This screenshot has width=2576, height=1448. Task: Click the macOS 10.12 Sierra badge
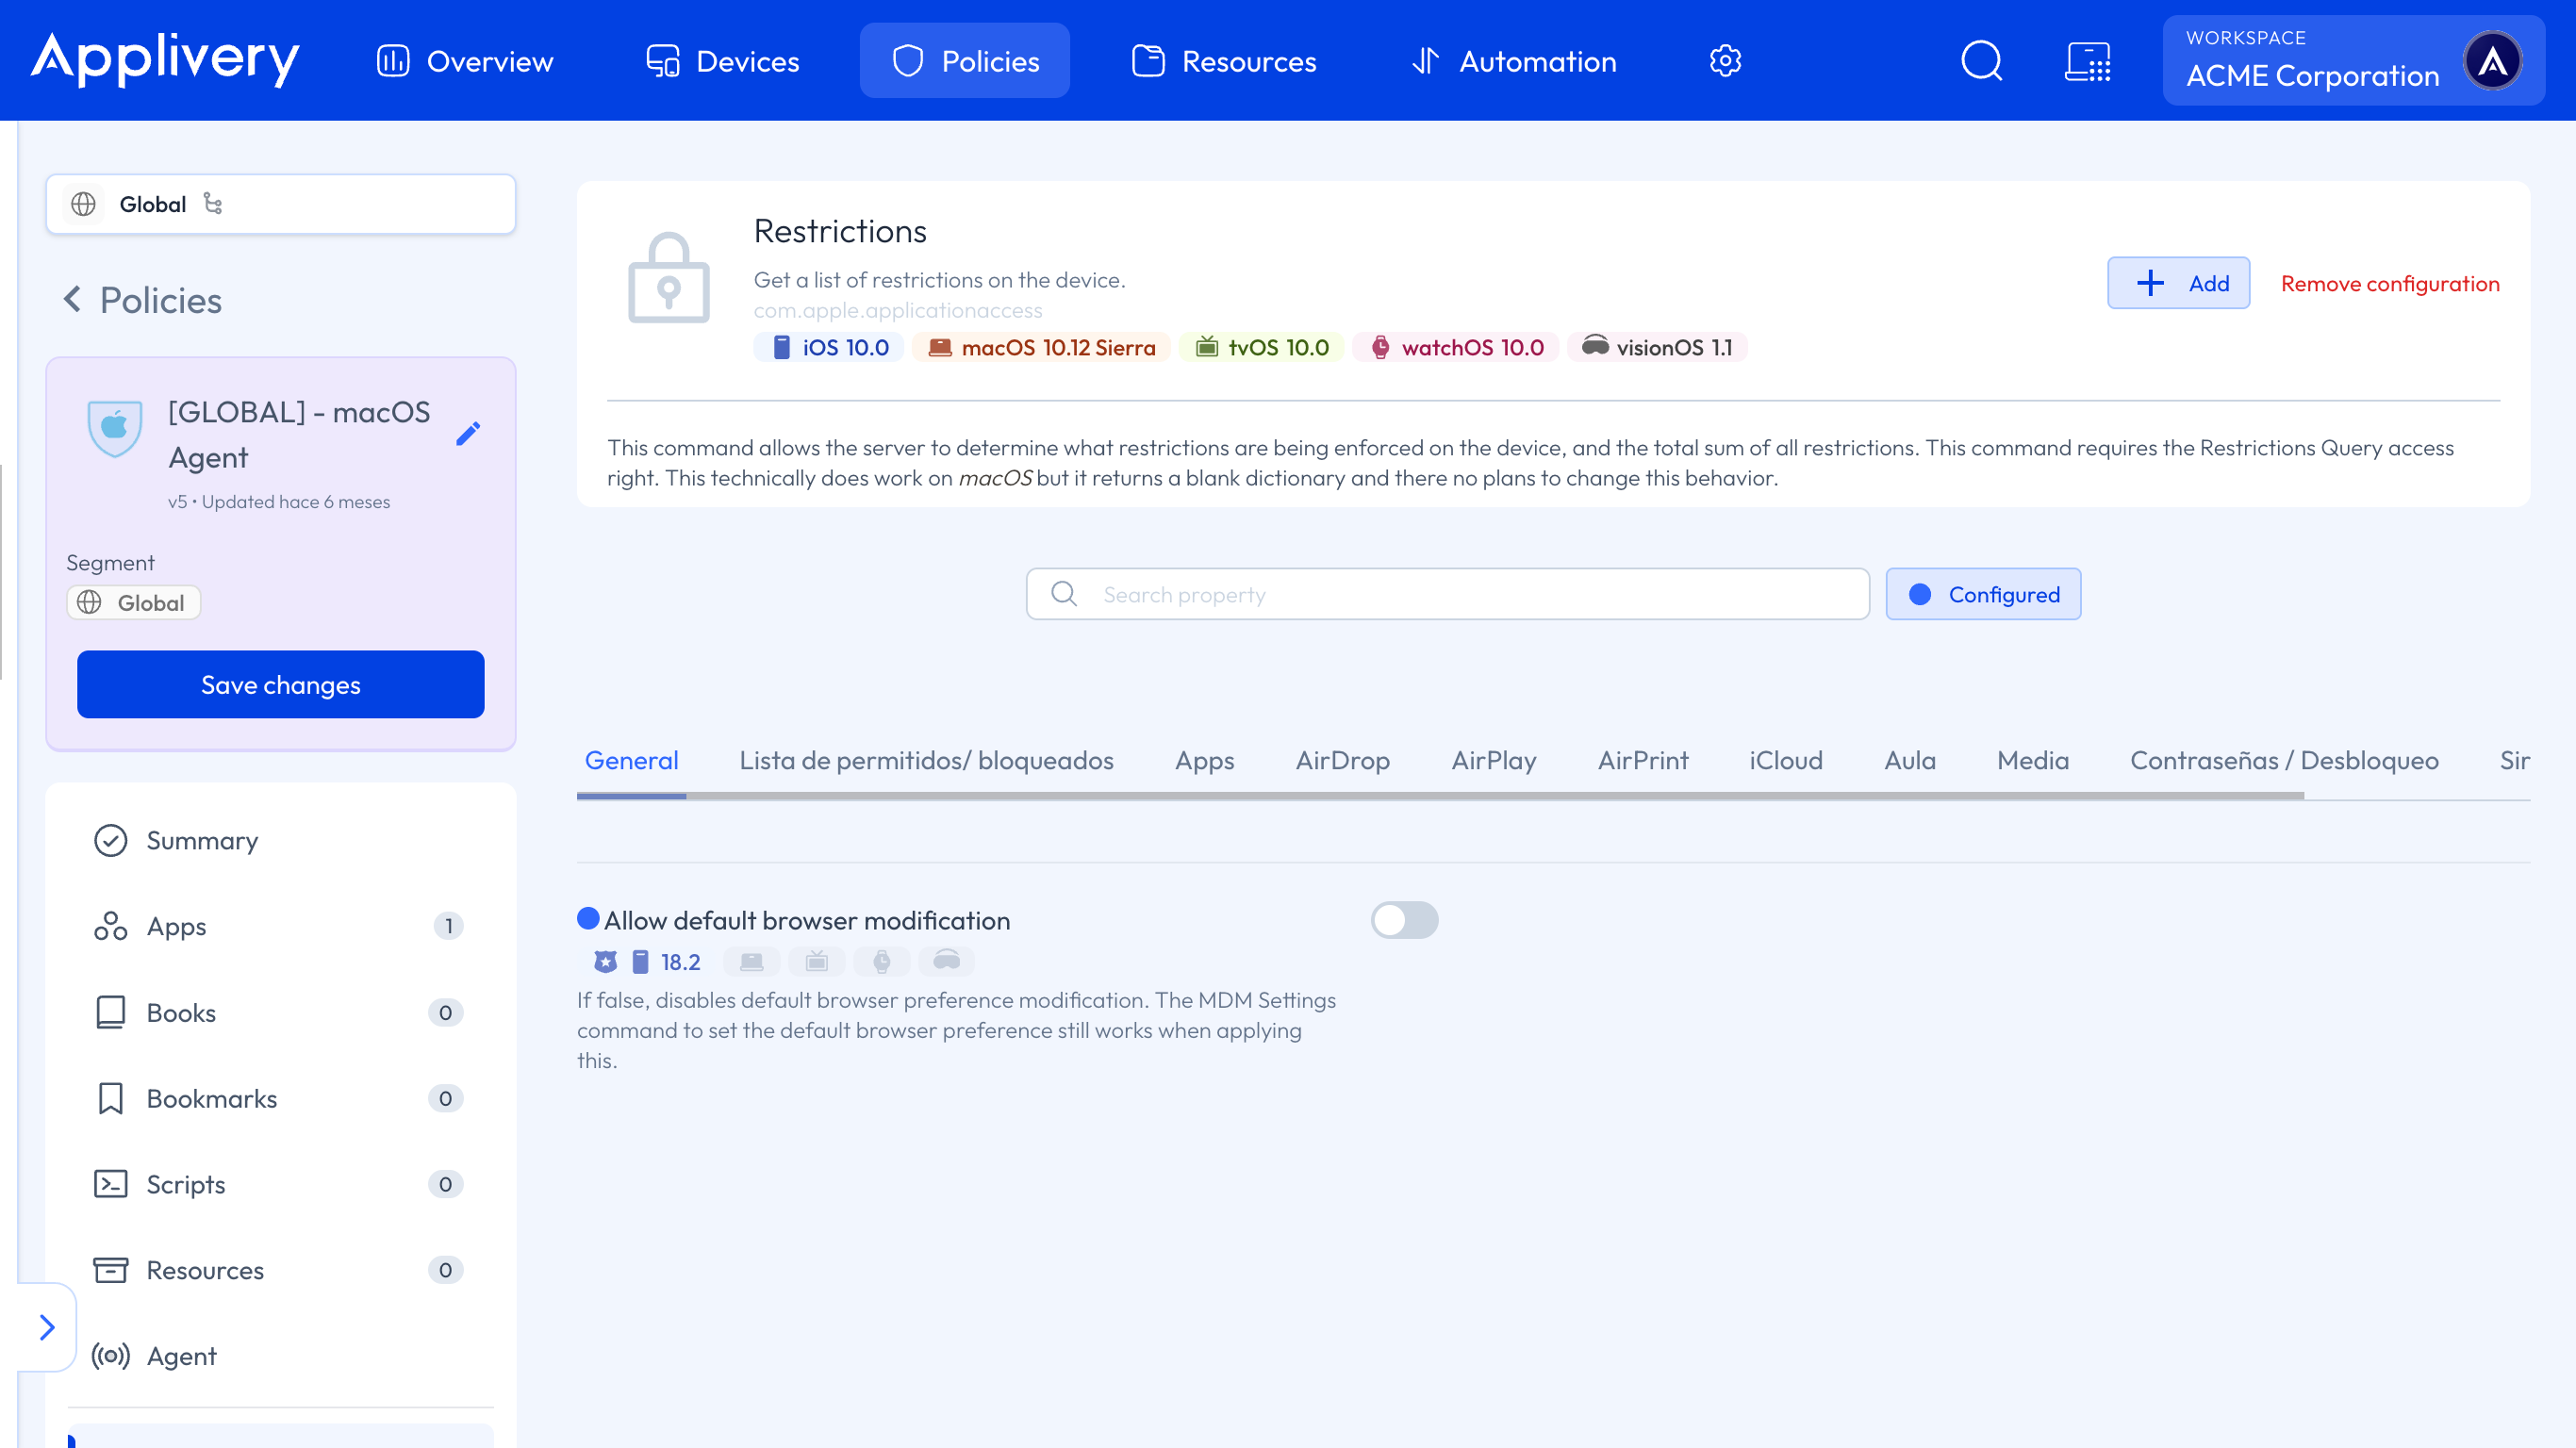point(1041,347)
